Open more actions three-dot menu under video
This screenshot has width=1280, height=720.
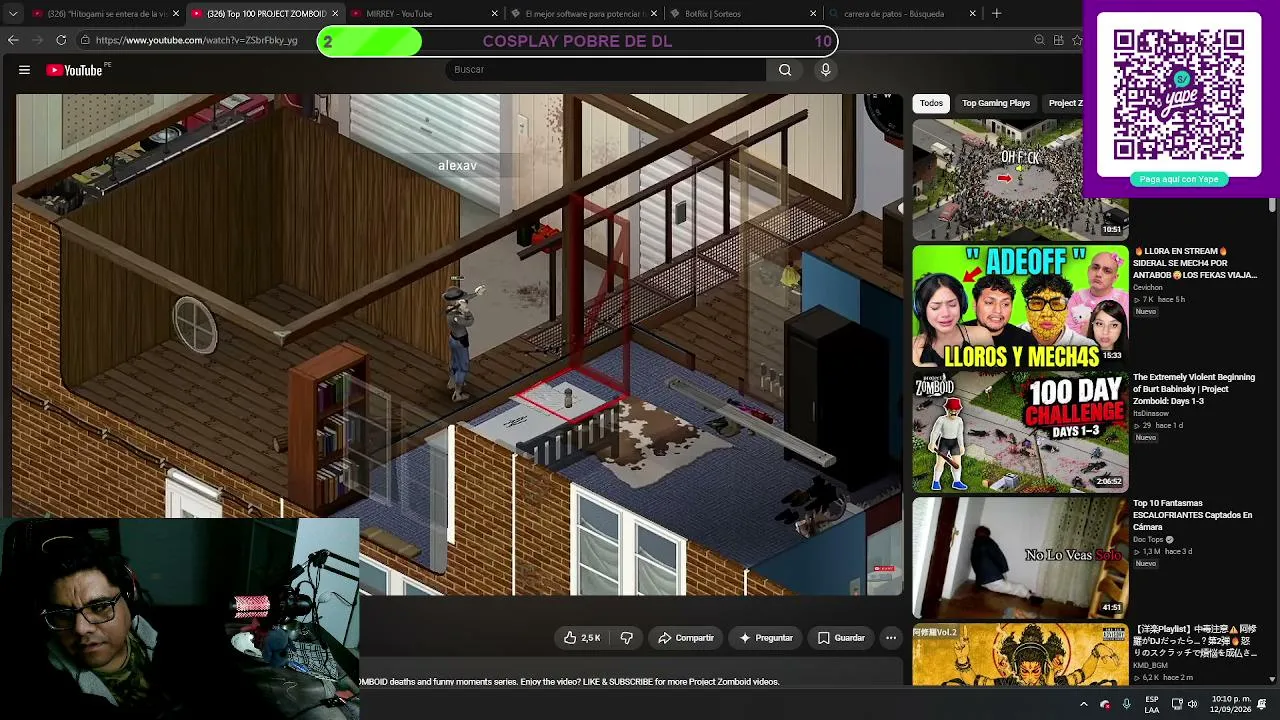[x=890, y=638]
